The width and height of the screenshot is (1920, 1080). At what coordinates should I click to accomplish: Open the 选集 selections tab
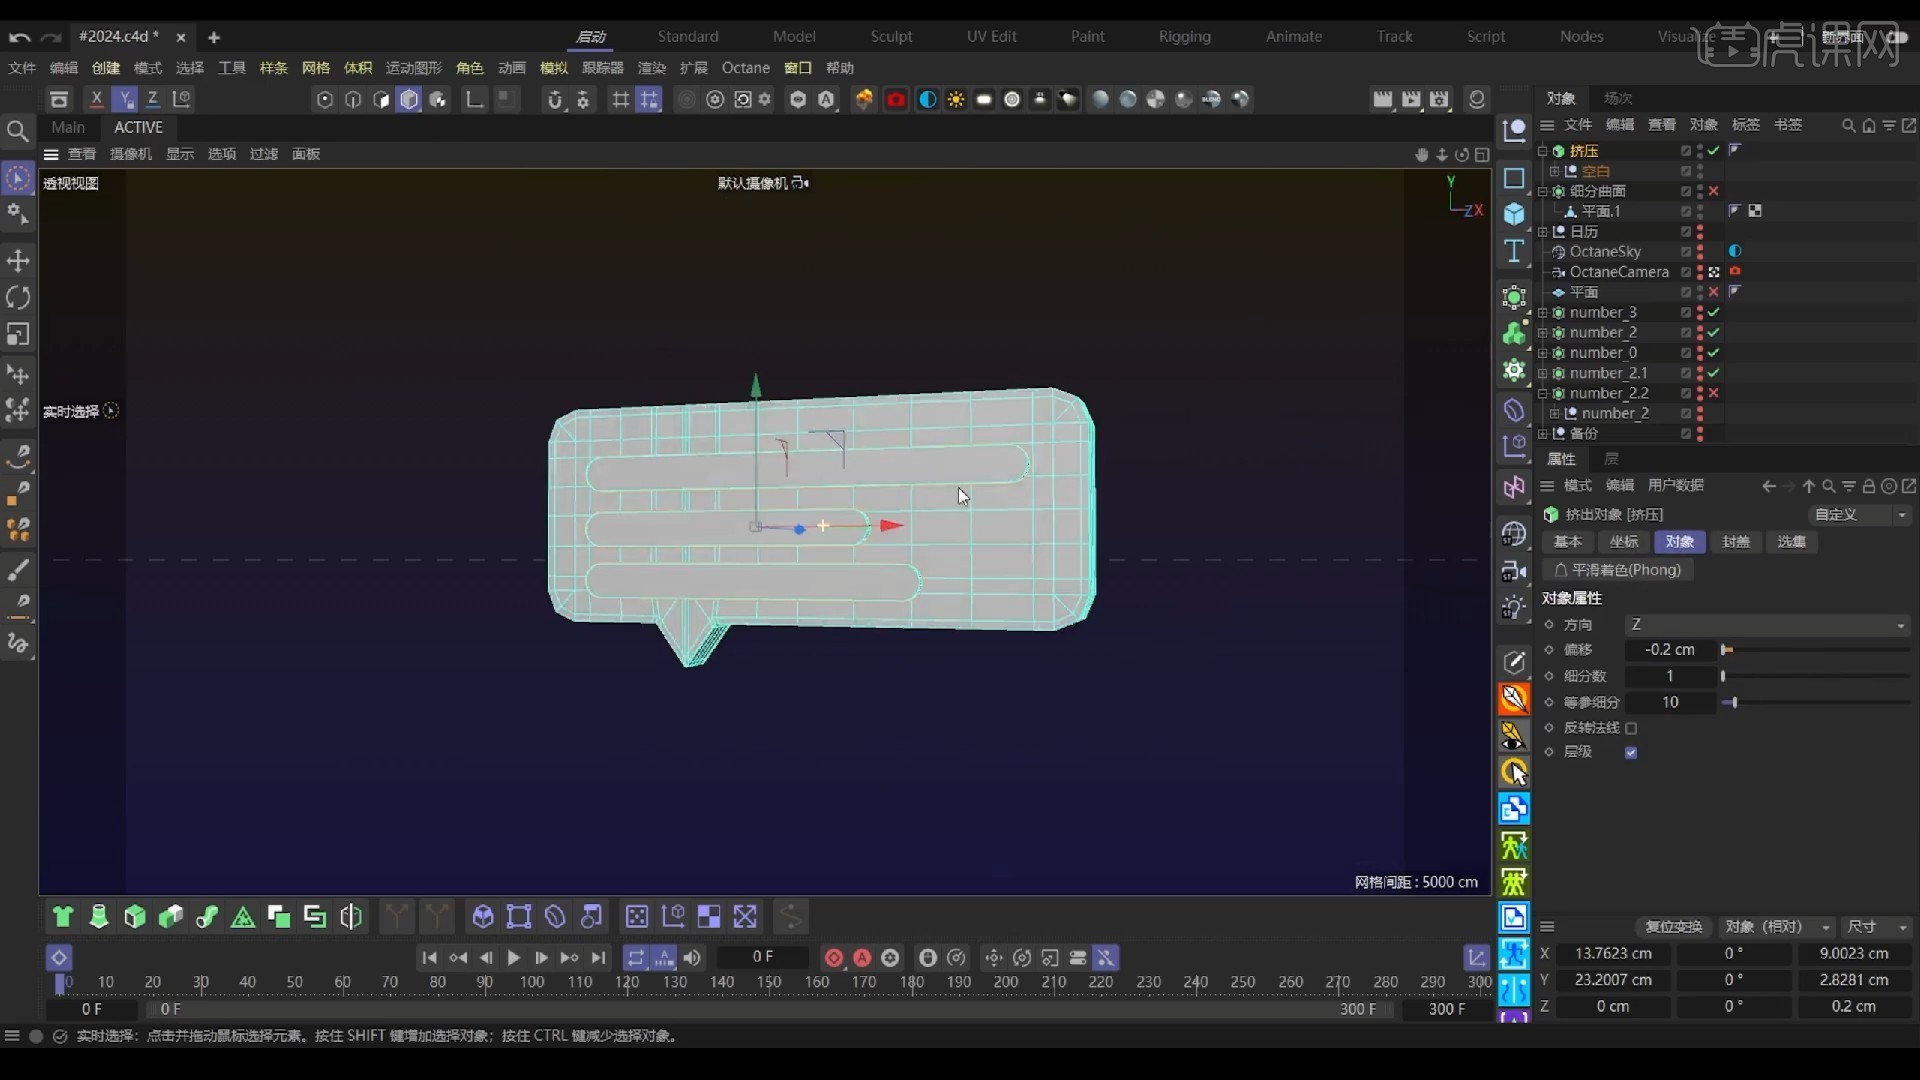pyautogui.click(x=1792, y=541)
